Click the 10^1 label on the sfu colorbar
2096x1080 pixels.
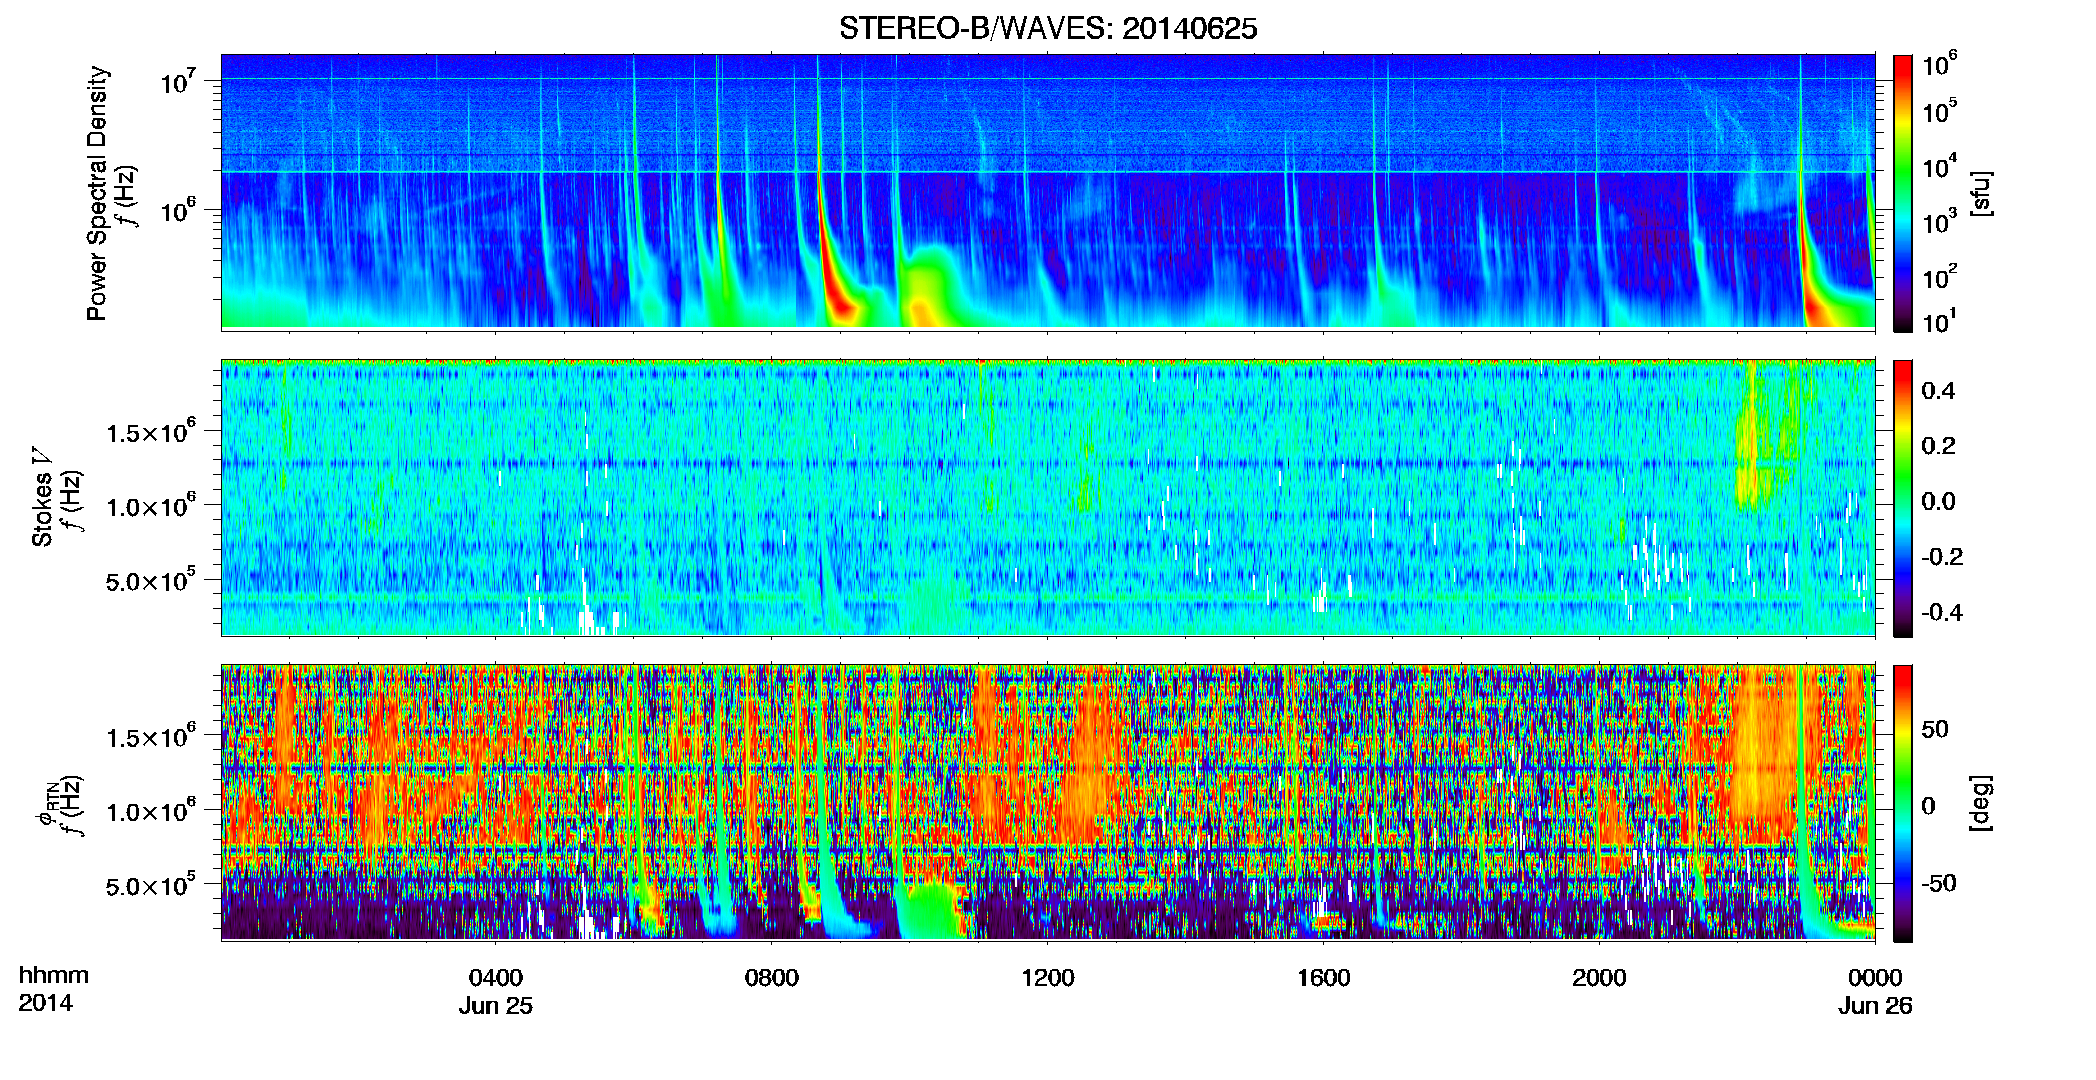(x=1940, y=322)
